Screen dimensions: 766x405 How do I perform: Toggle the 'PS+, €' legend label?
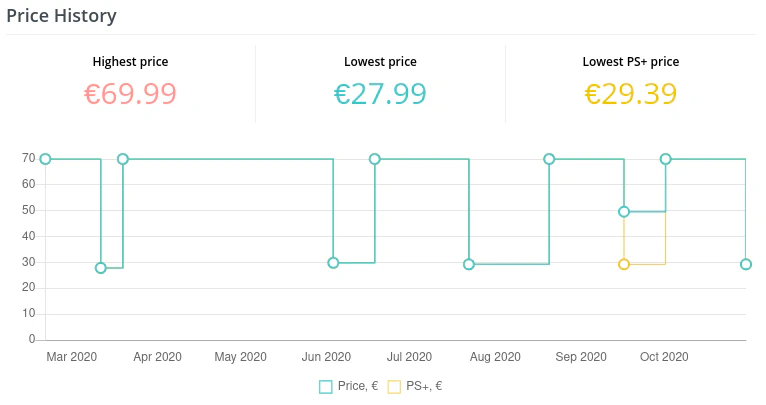tap(424, 386)
